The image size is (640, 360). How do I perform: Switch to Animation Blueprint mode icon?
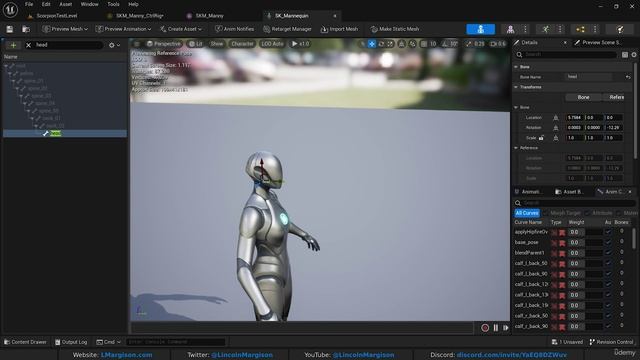pos(580,29)
